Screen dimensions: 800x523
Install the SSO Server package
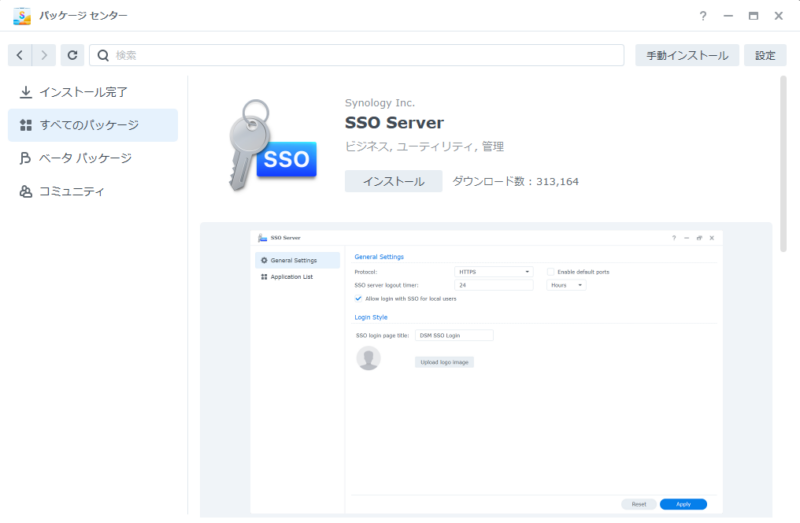tap(393, 181)
